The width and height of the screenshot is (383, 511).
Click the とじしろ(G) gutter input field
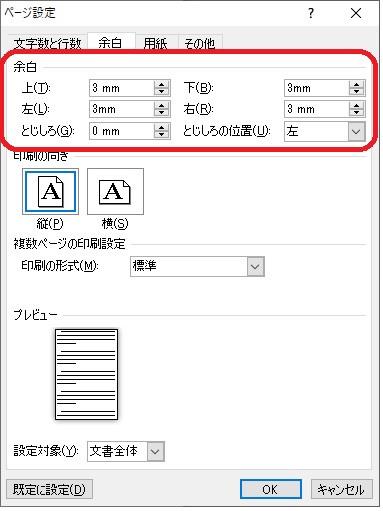[122, 131]
